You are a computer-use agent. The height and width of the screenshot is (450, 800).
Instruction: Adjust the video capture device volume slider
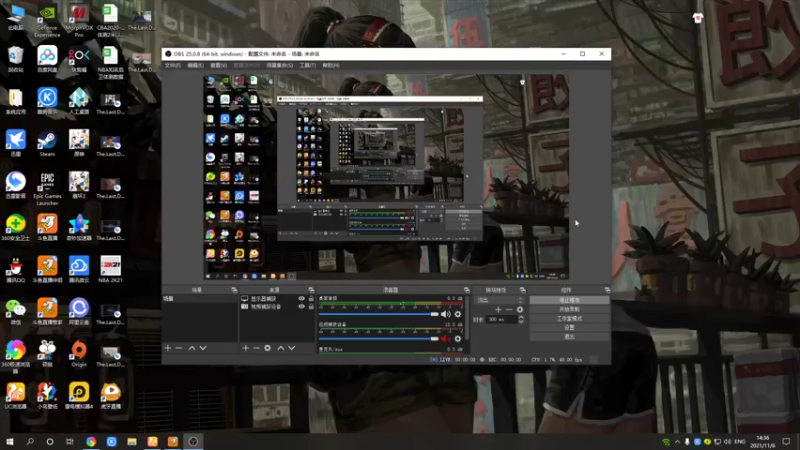(379, 339)
